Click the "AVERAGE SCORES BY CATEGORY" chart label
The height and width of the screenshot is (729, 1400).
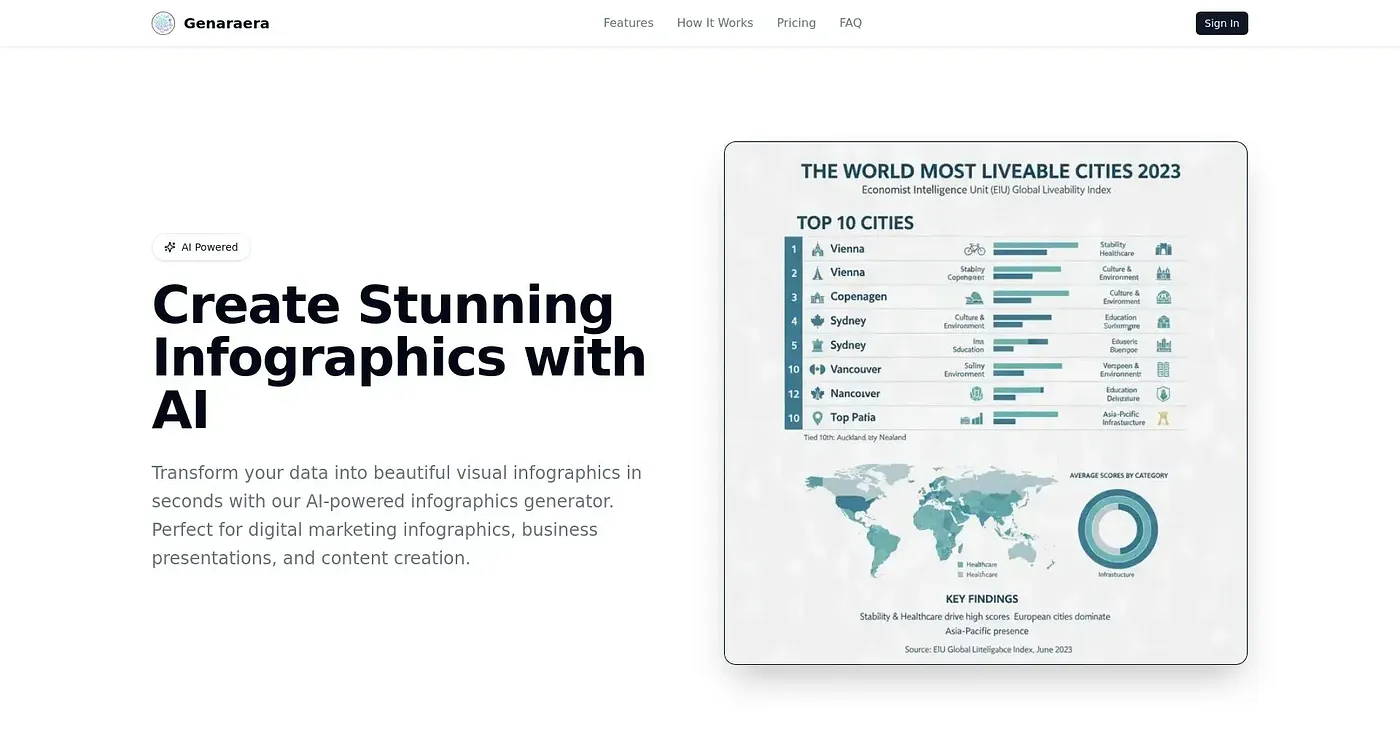click(1118, 475)
